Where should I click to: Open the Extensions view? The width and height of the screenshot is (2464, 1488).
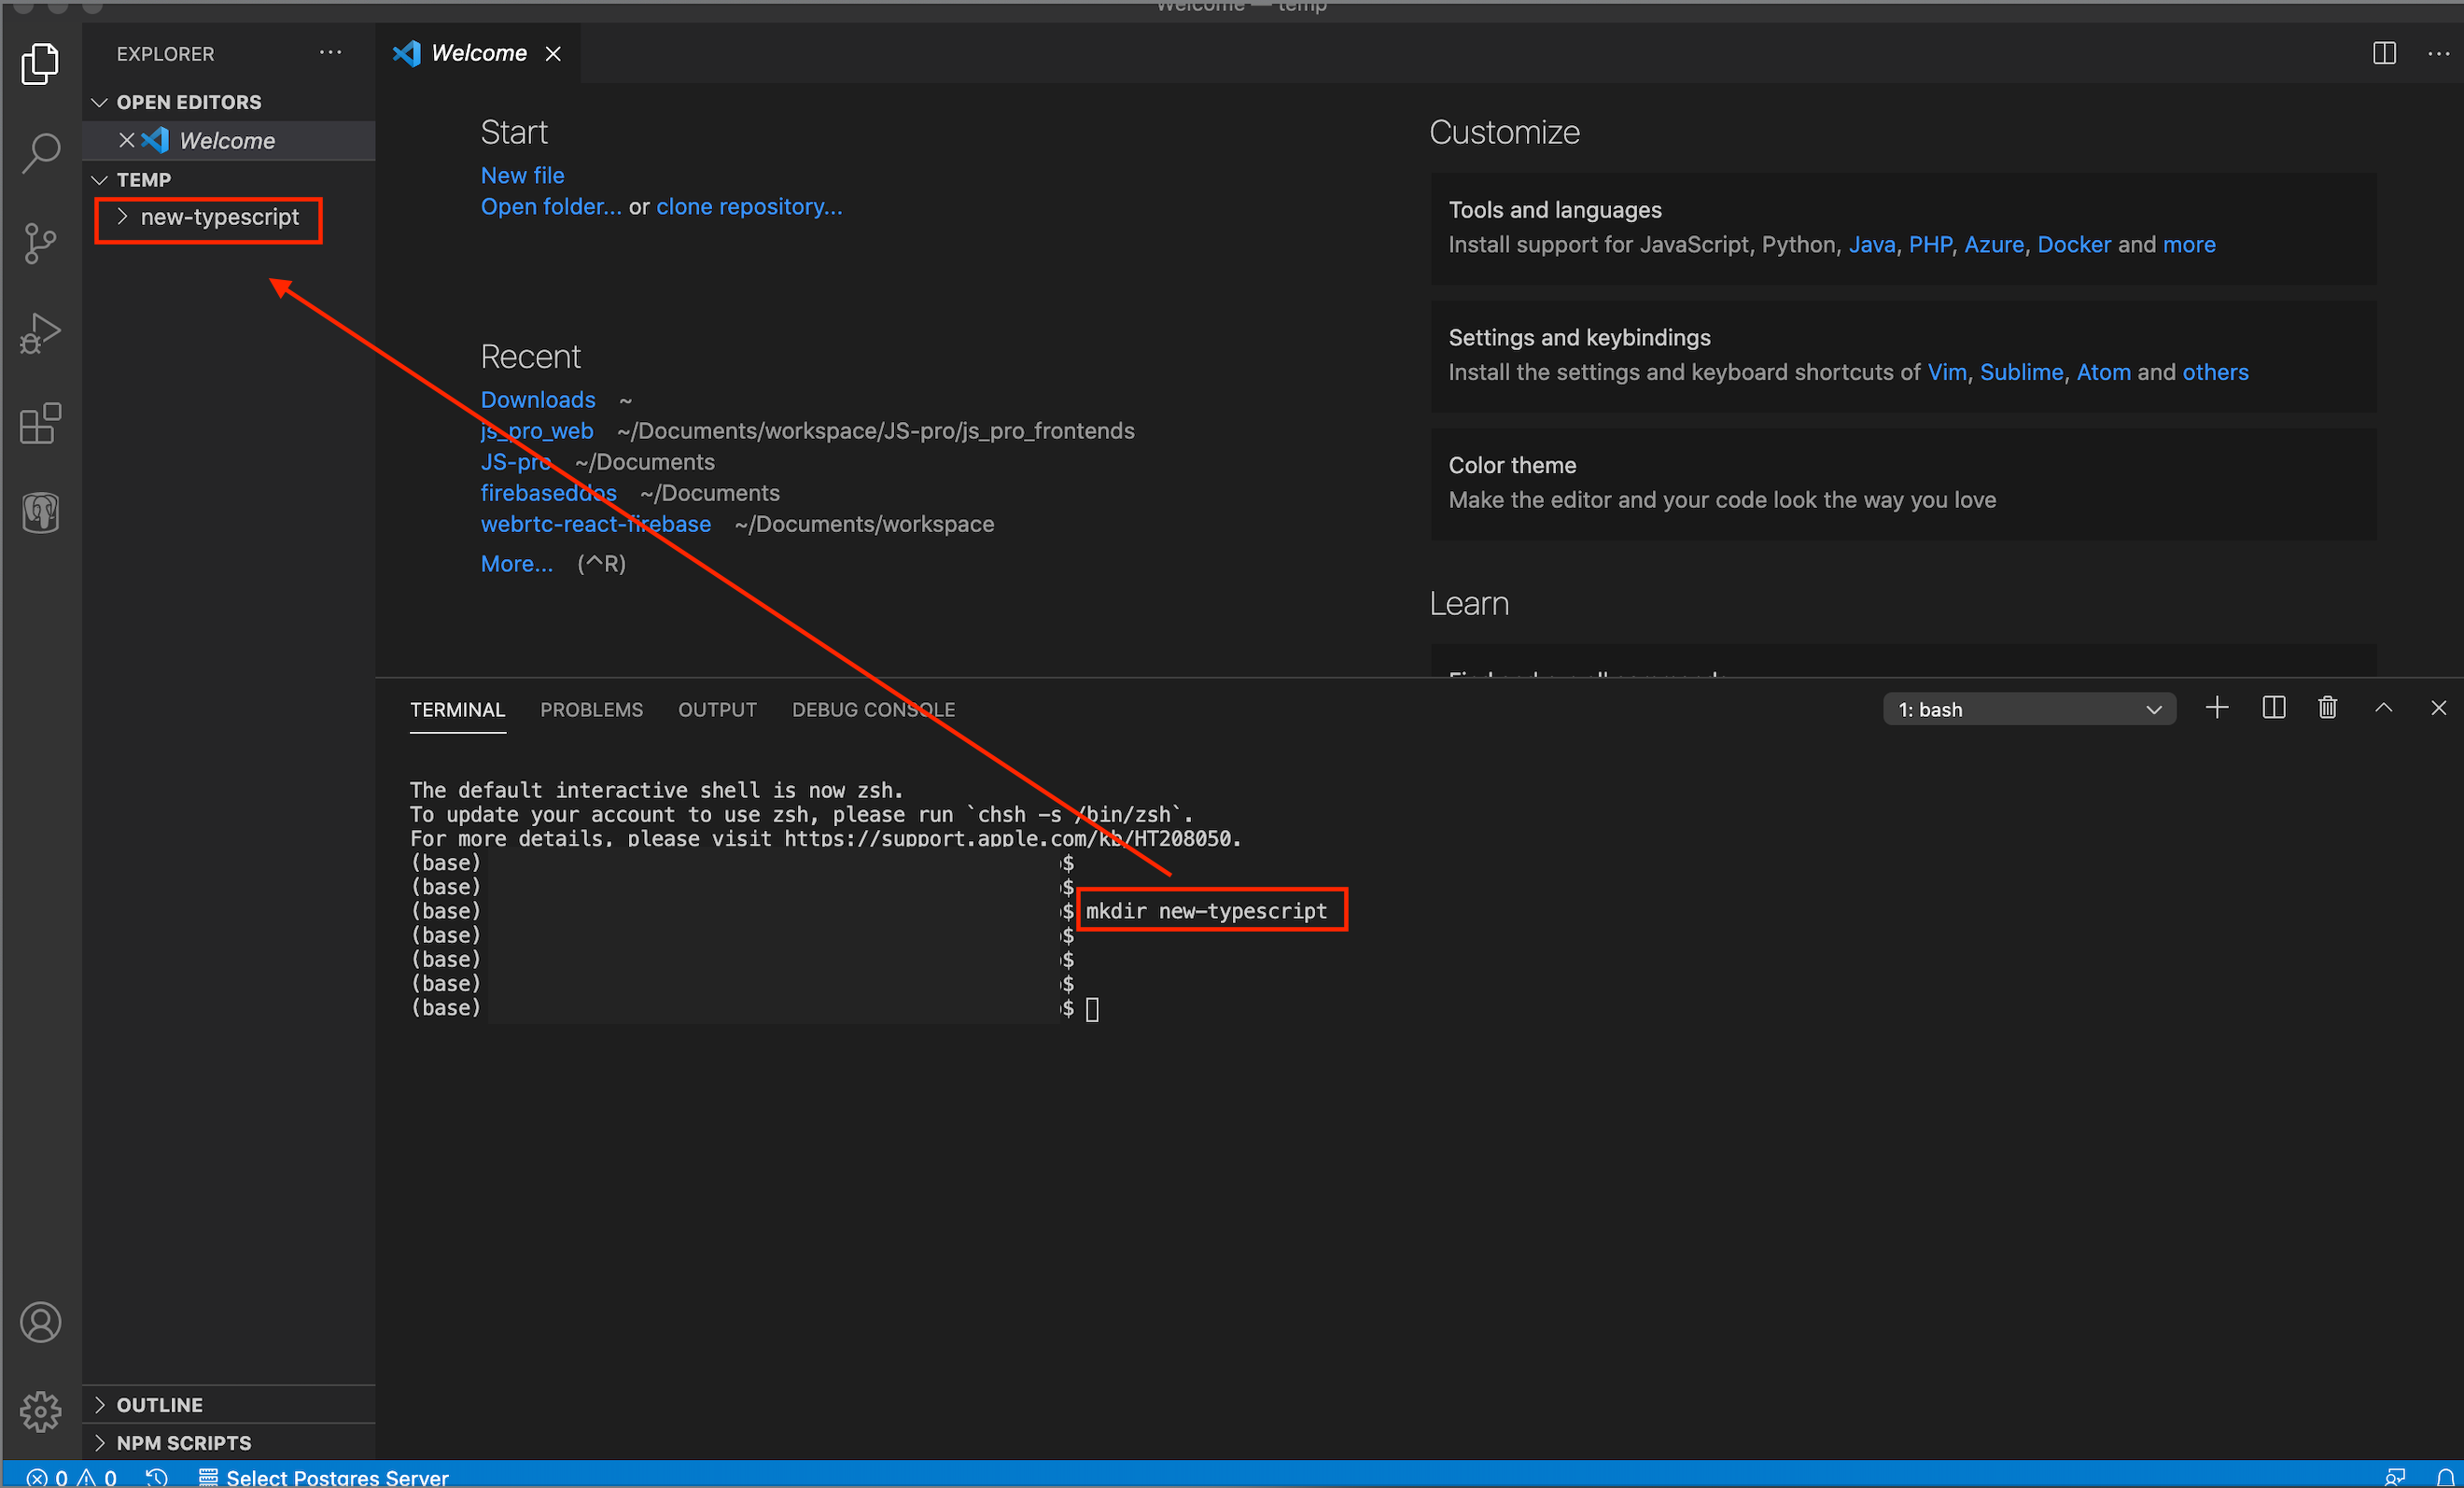41,423
